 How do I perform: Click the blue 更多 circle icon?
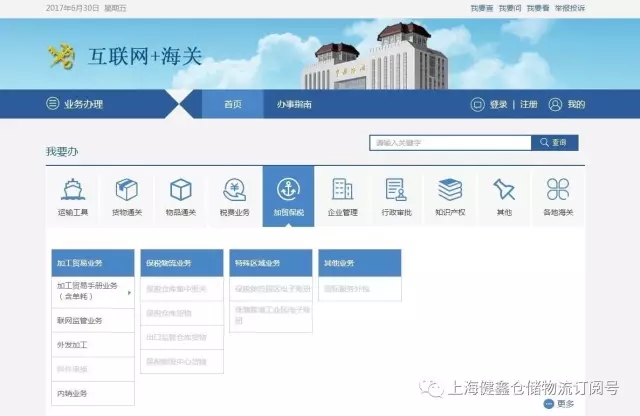(549, 404)
